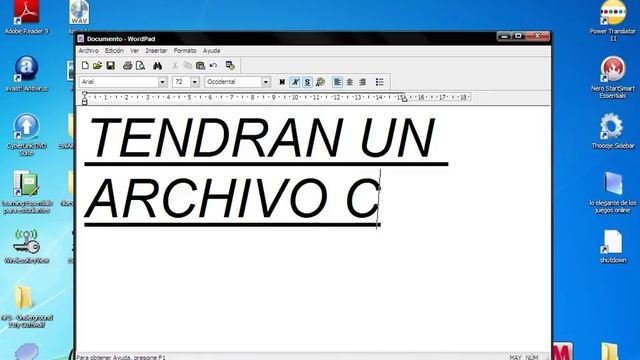Click the Paste clipboard icon

click(200, 65)
